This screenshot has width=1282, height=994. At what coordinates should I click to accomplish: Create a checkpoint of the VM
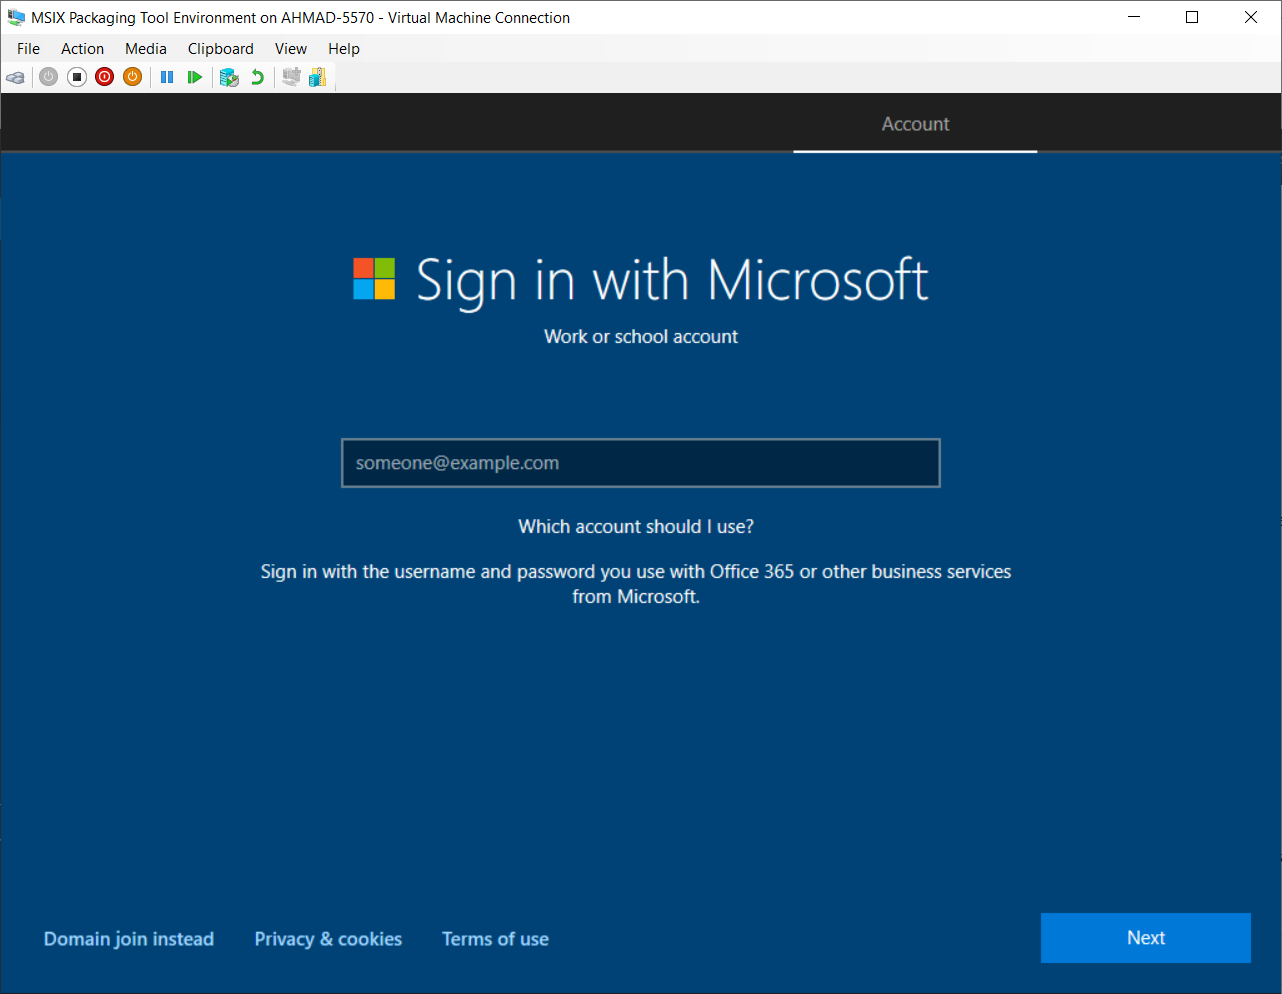[x=229, y=77]
